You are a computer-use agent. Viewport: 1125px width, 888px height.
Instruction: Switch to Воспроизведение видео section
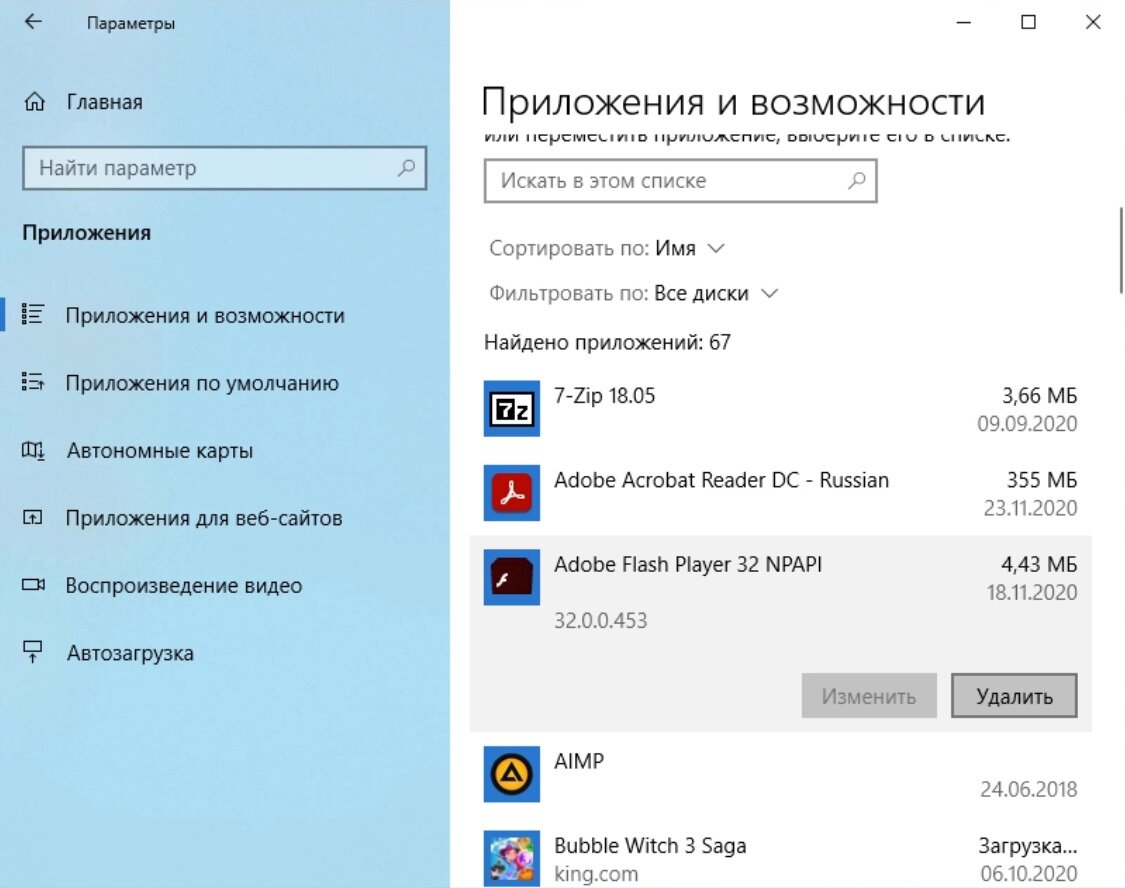[x=184, y=585]
